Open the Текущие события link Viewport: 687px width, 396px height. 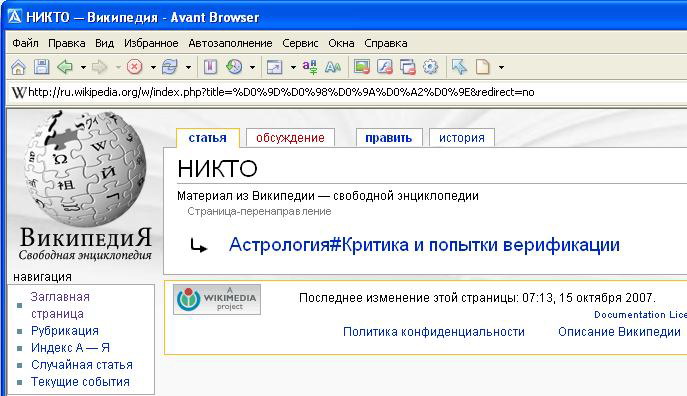80,382
